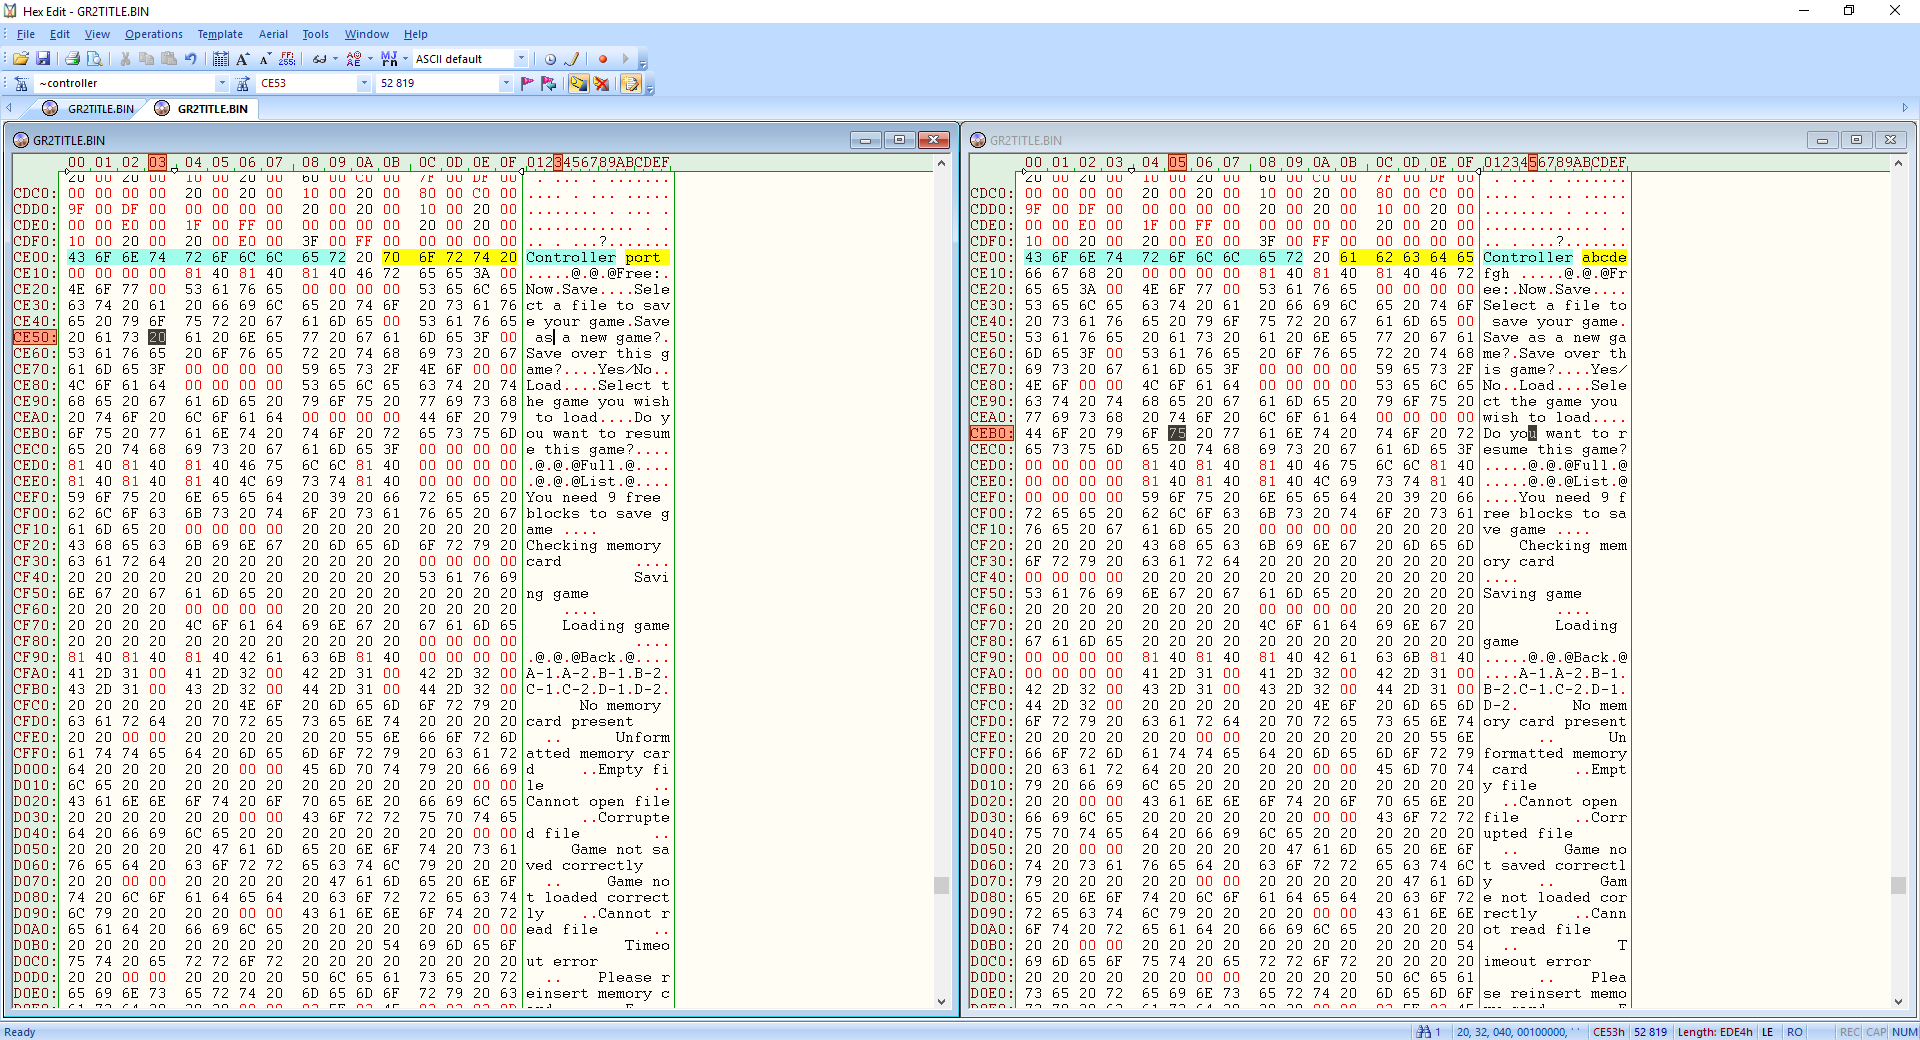
Task: Expand the AE character set dropdown arrow
Action: tap(369, 59)
